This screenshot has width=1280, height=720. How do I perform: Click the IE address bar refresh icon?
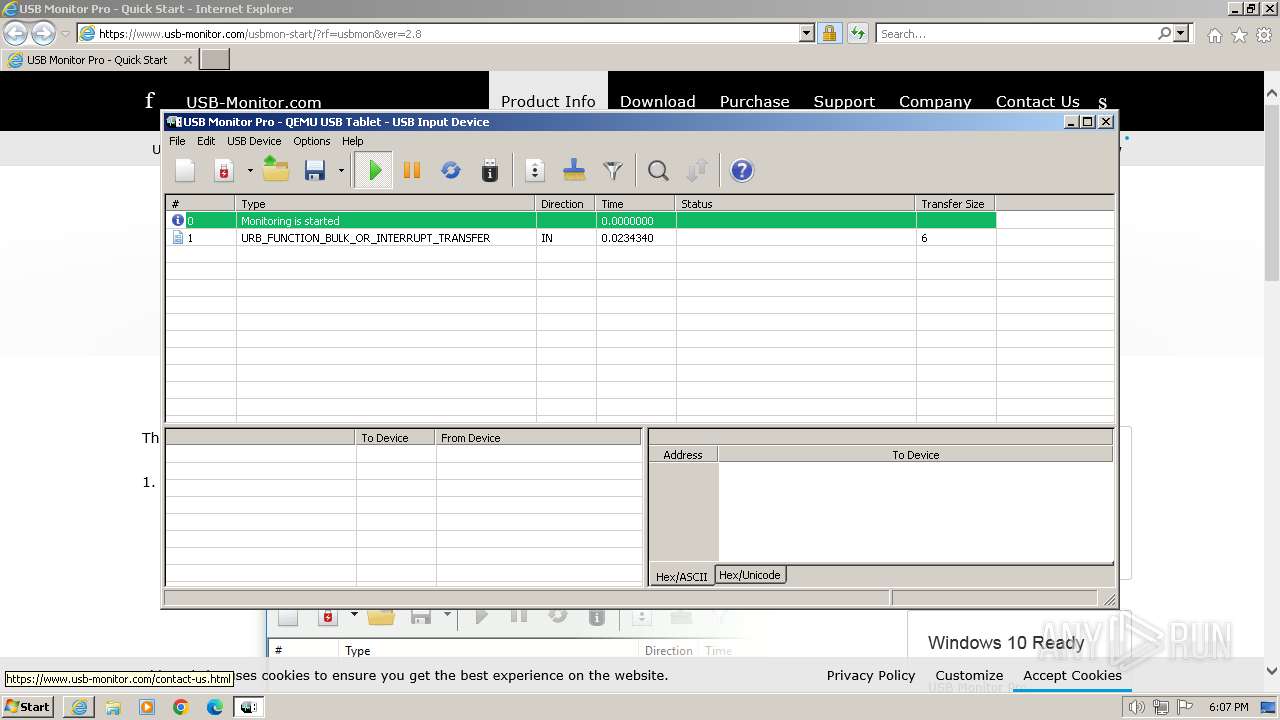pos(857,34)
